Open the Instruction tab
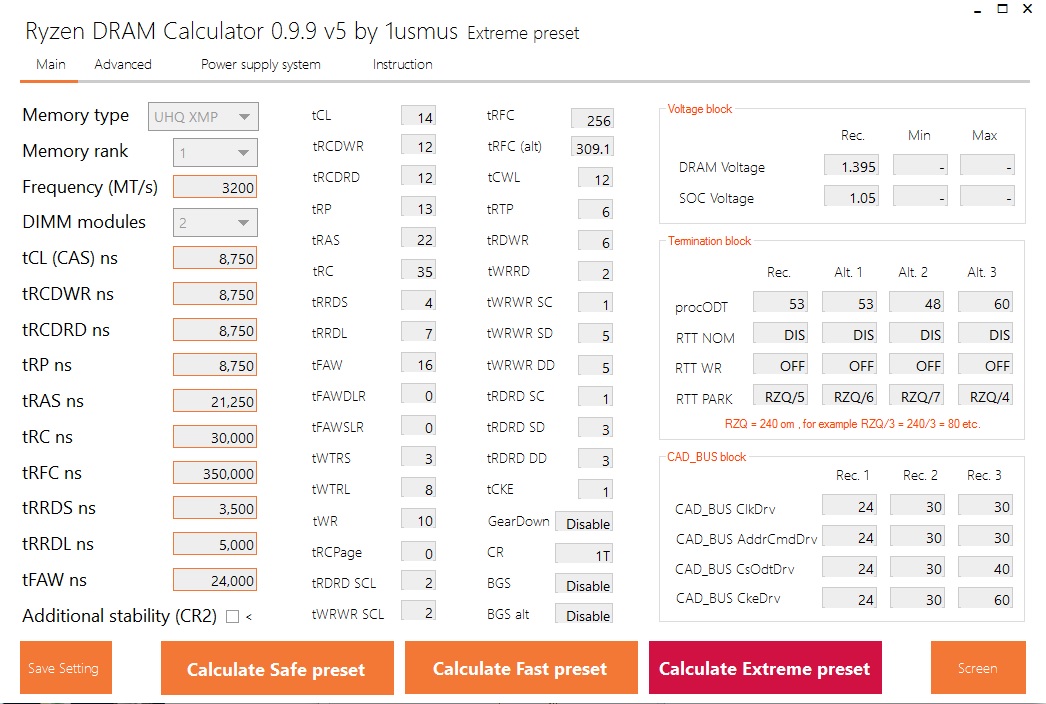1046x704 pixels. [x=402, y=64]
